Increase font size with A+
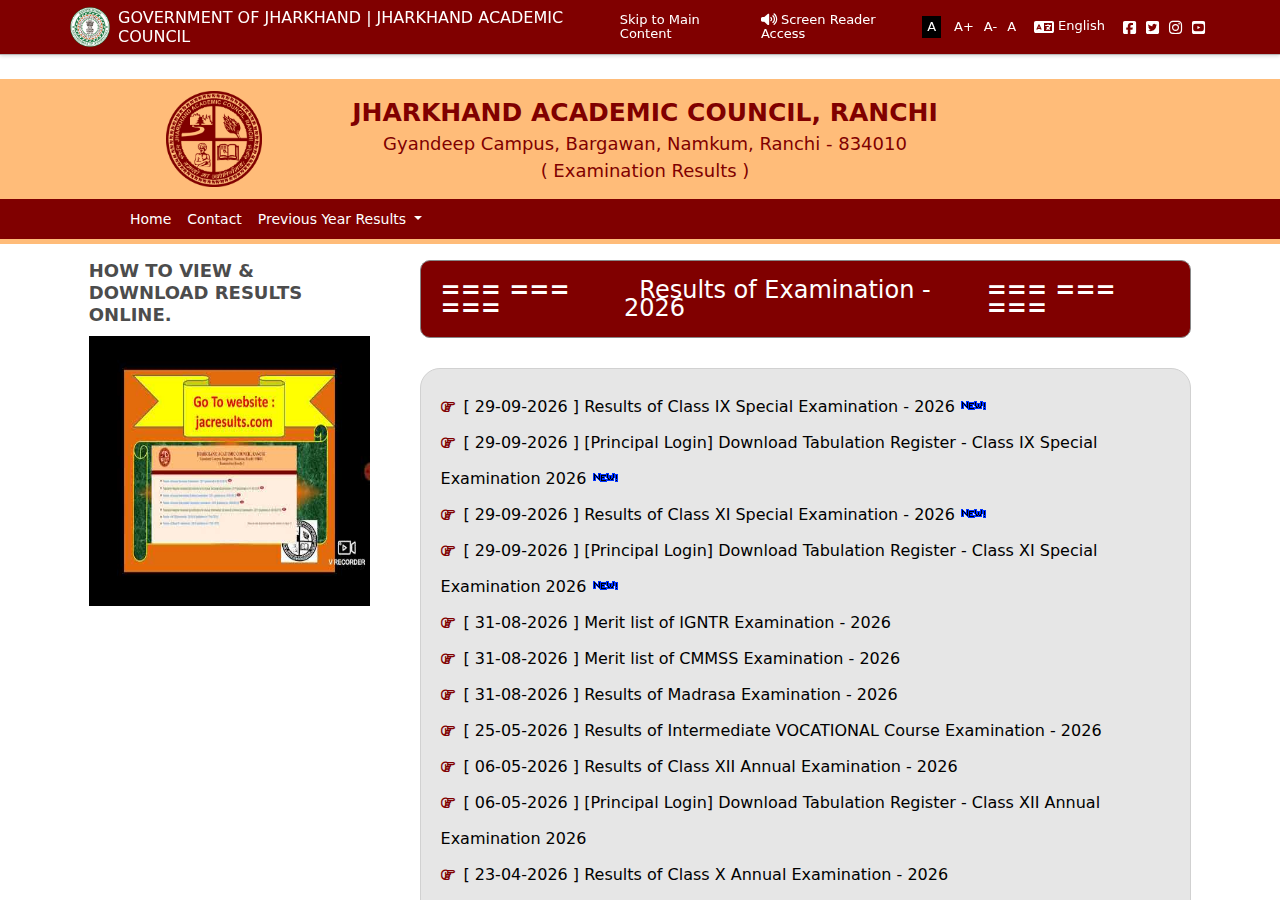Viewport: 1280px width, 900px height. [963, 27]
